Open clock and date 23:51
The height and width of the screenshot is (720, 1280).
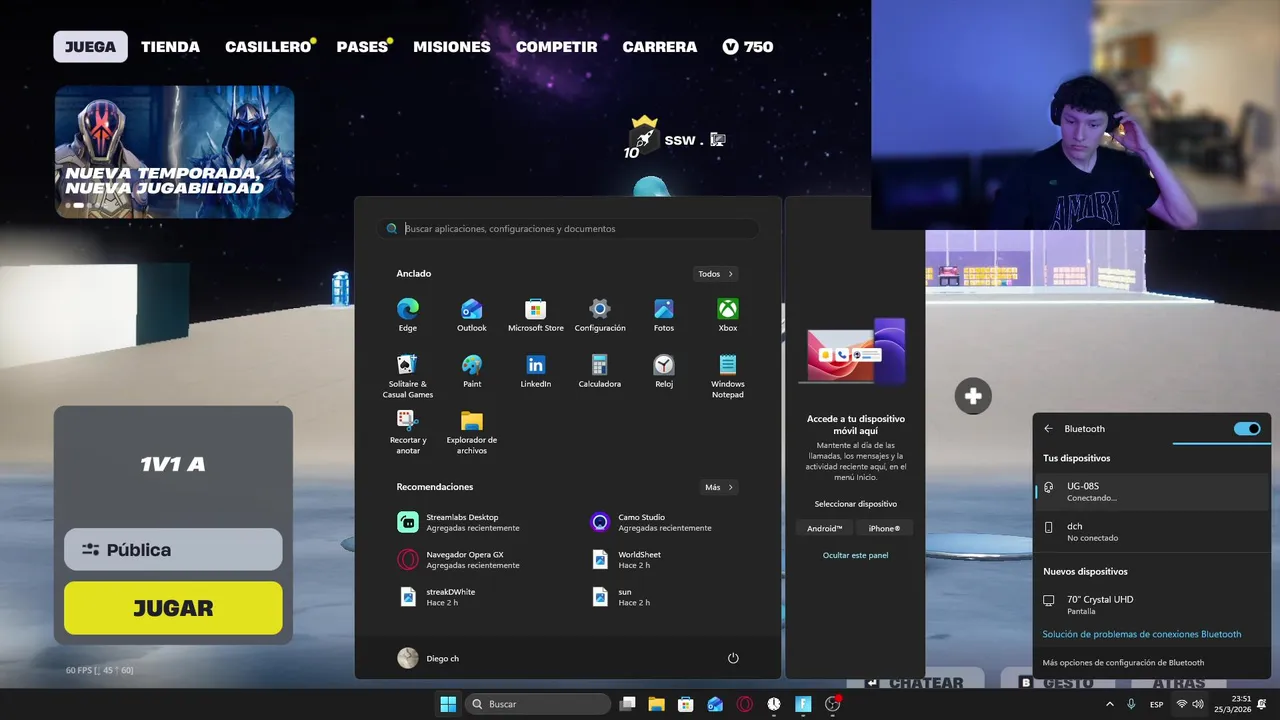1234,704
